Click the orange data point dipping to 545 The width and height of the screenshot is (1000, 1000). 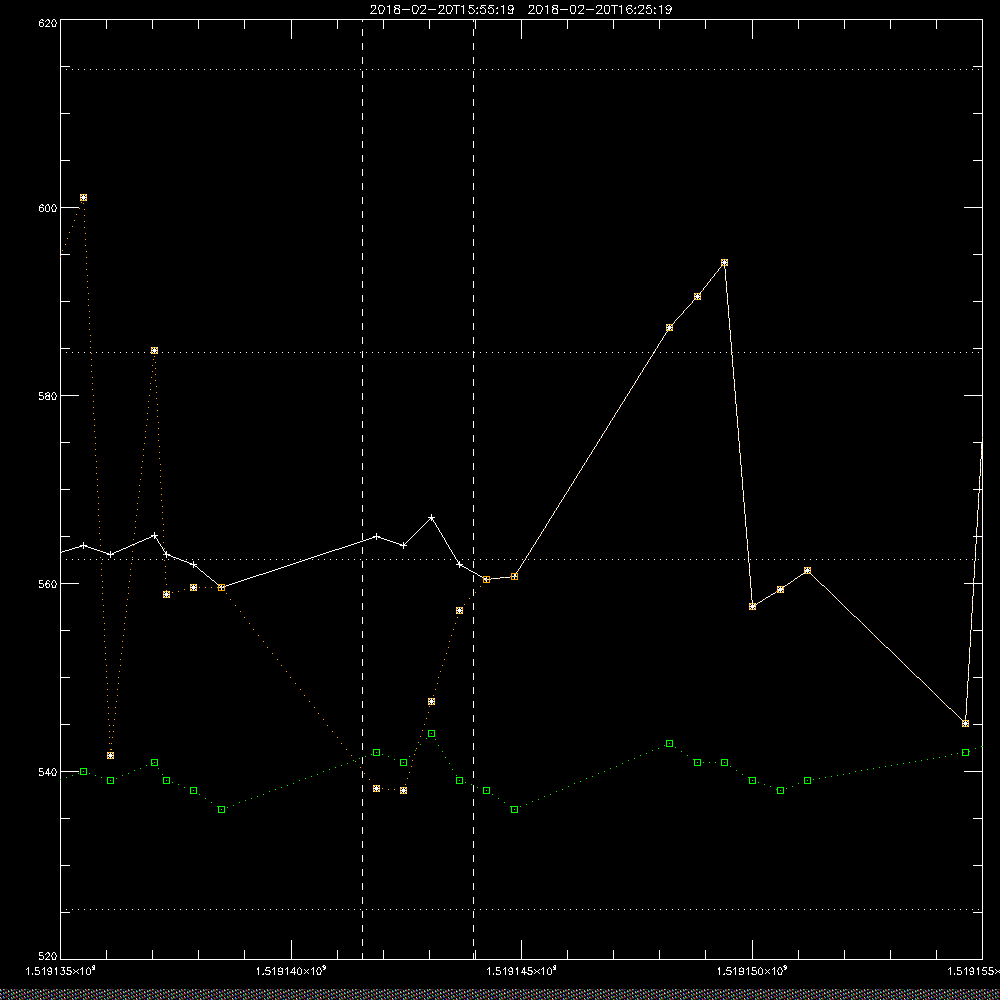click(x=966, y=723)
